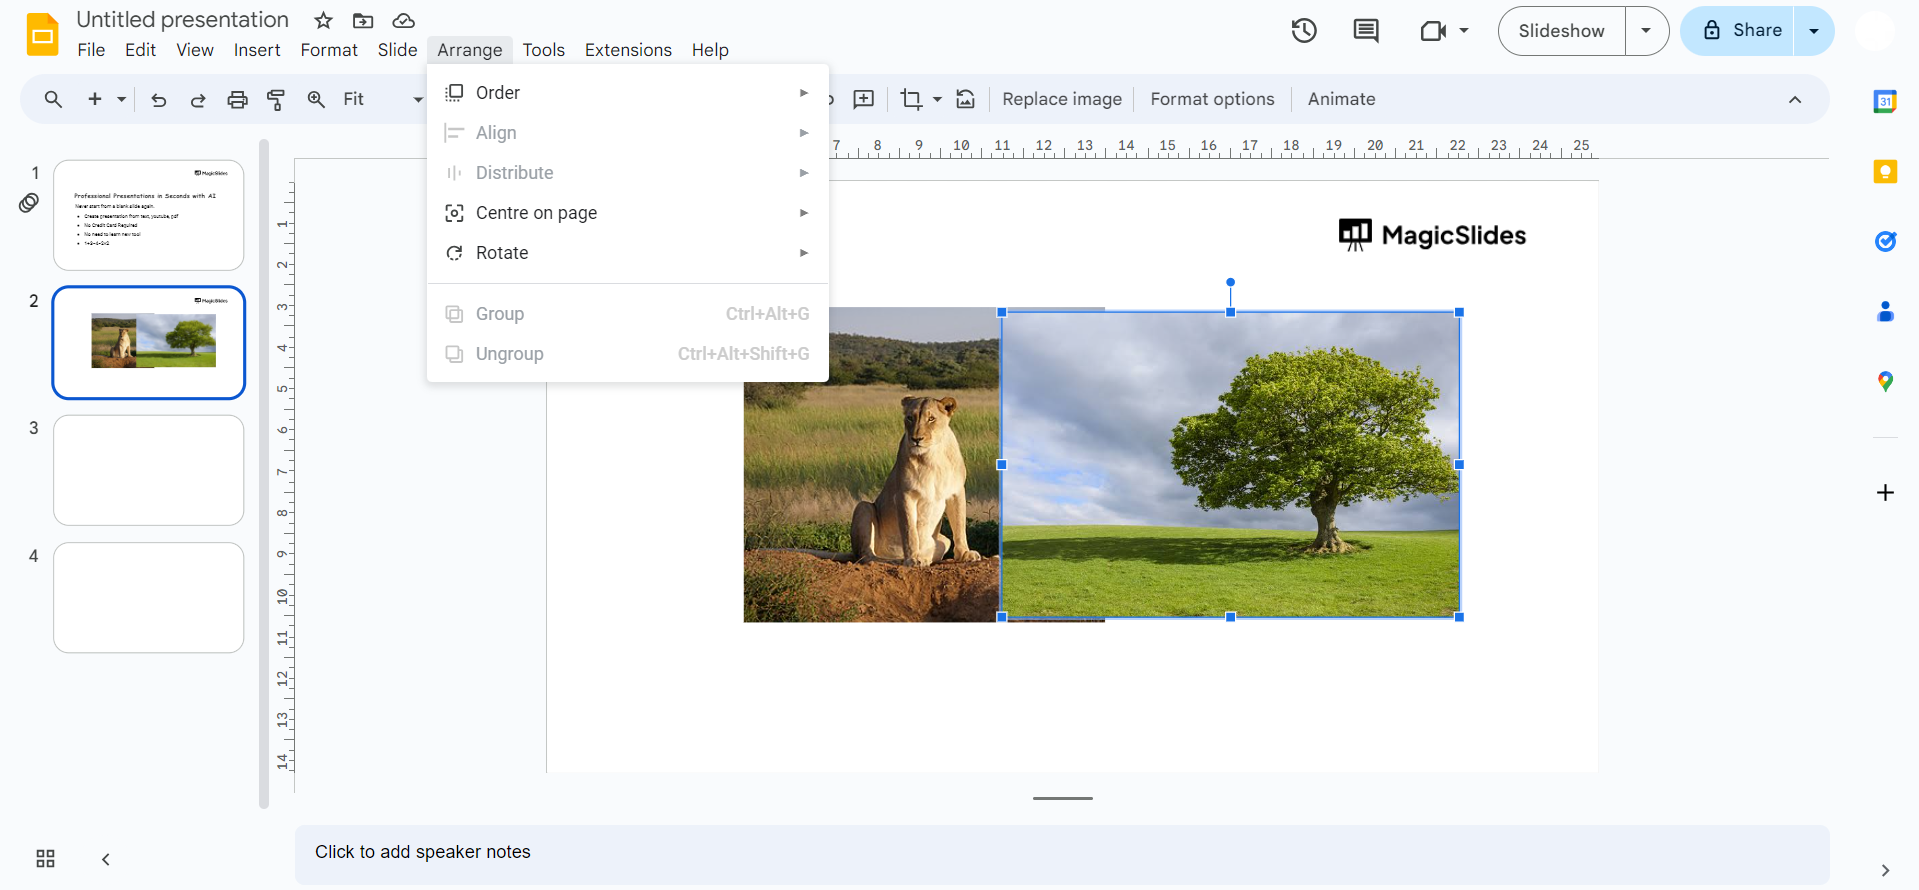The width and height of the screenshot is (1919, 890).
Task: Open Google Maps side panel
Action: (1885, 381)
